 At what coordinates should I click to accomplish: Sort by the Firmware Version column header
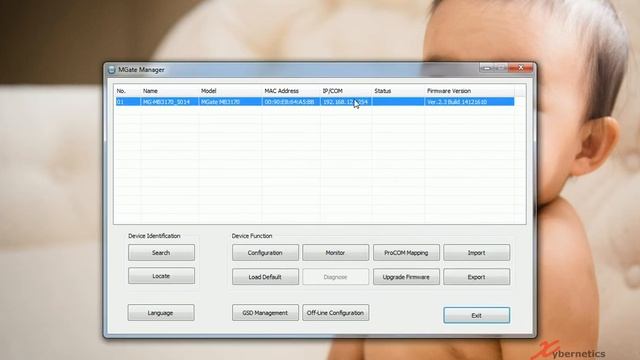(469, 91)
